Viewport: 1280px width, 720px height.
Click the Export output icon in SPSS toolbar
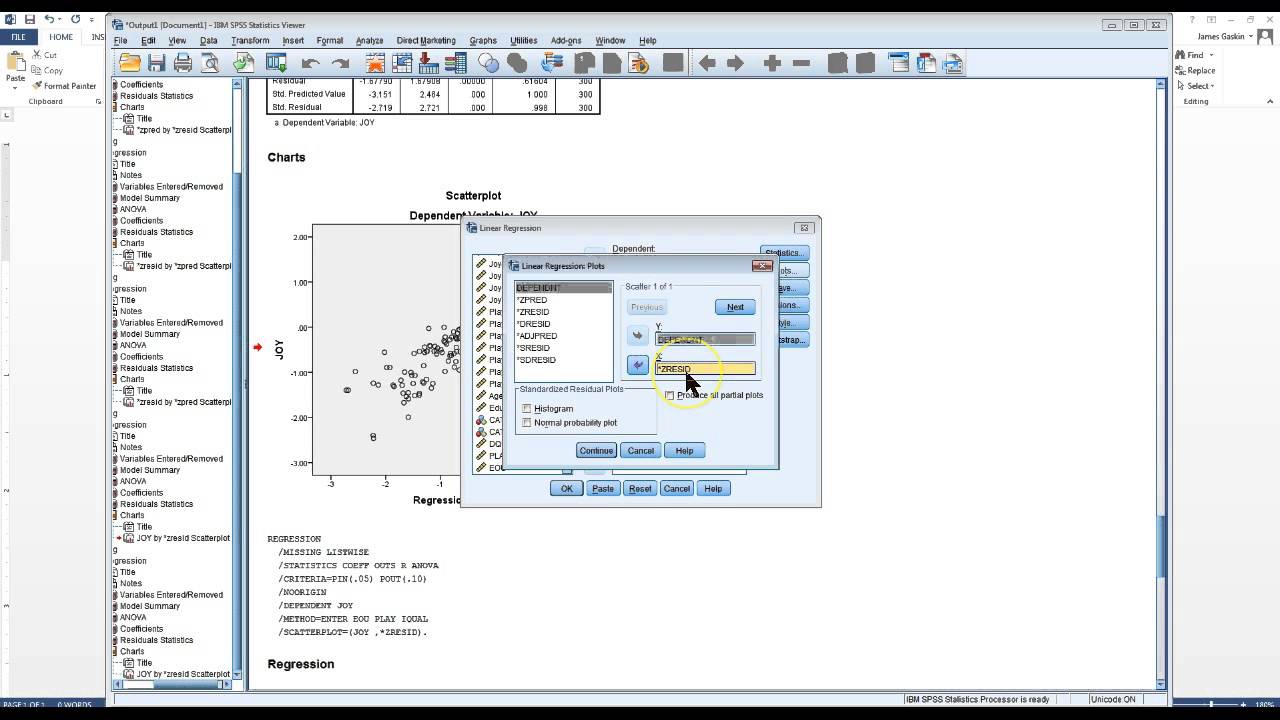[x=244, y=63]
